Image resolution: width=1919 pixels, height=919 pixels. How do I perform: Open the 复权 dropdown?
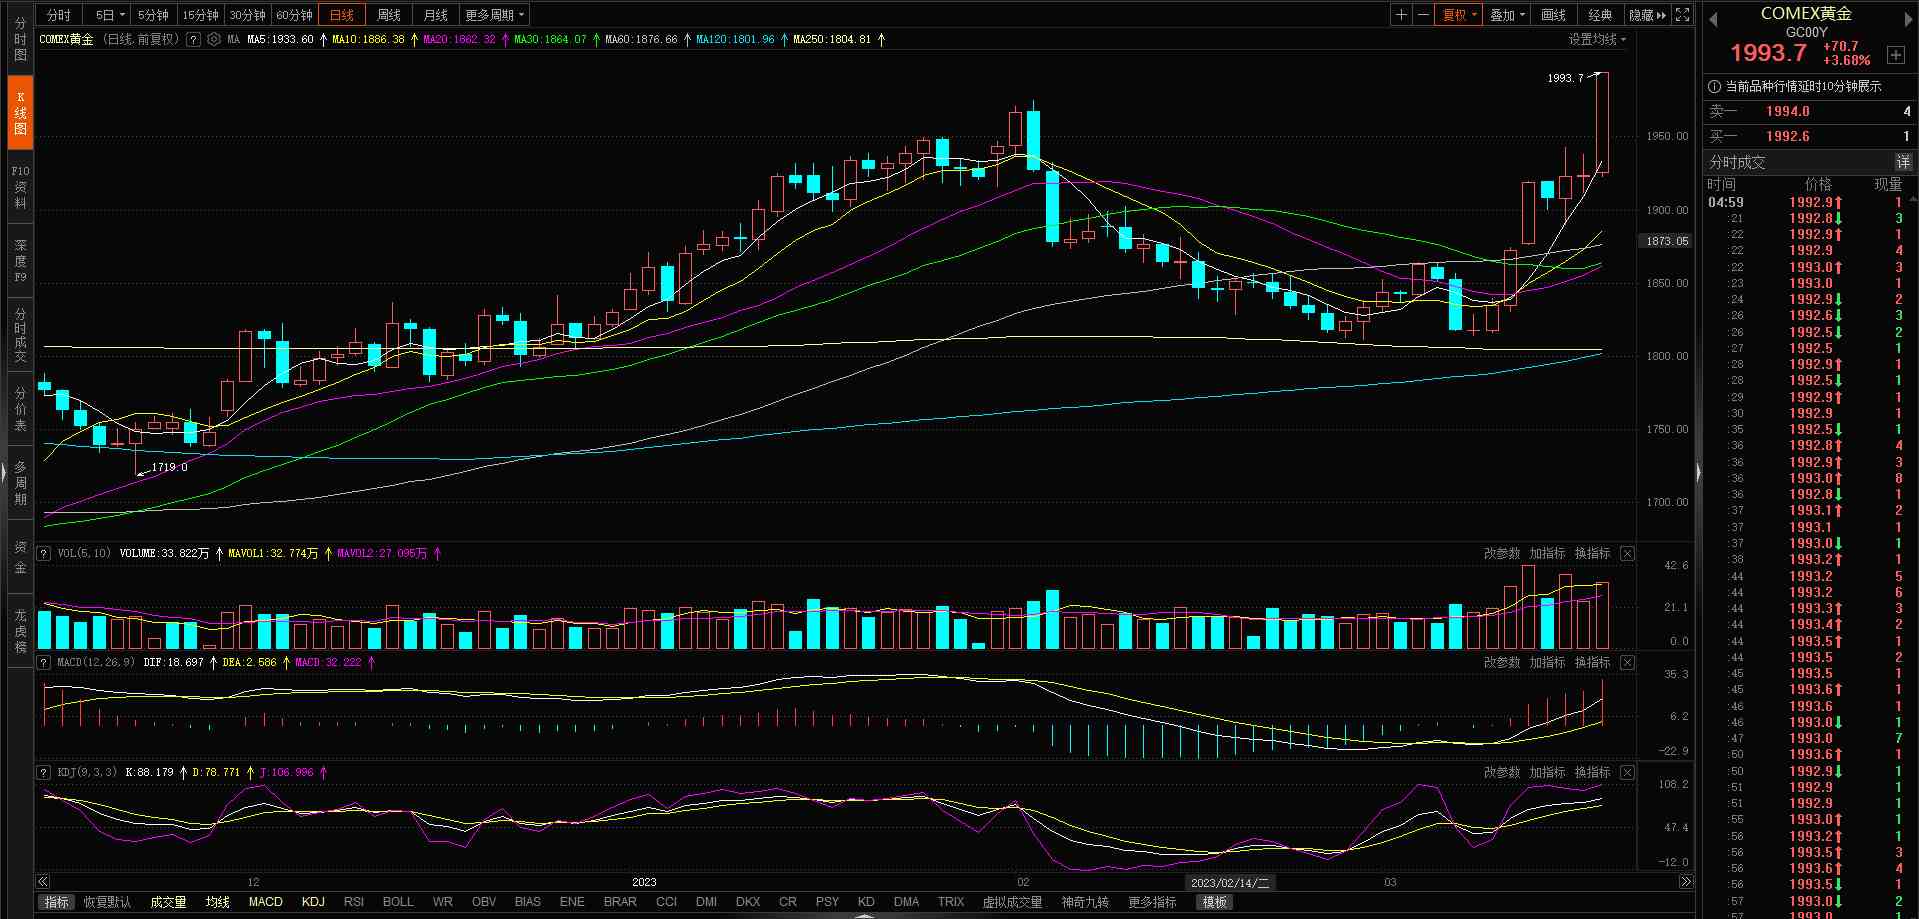pos(1458,15)
